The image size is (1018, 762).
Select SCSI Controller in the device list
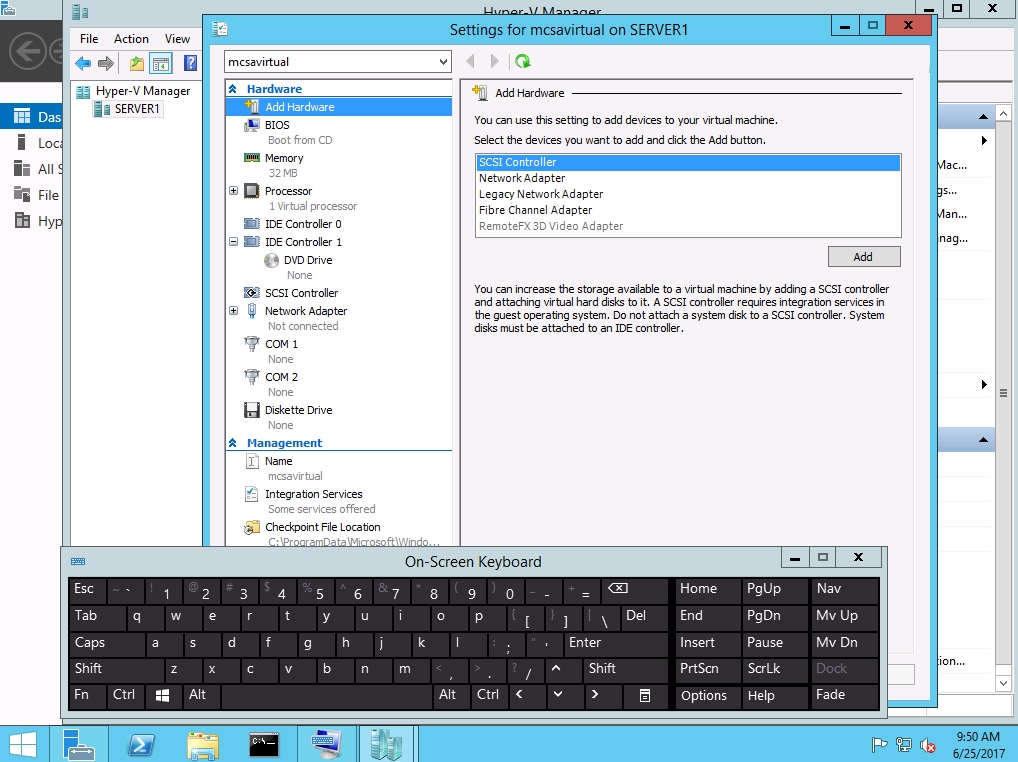tap(688, 162)
